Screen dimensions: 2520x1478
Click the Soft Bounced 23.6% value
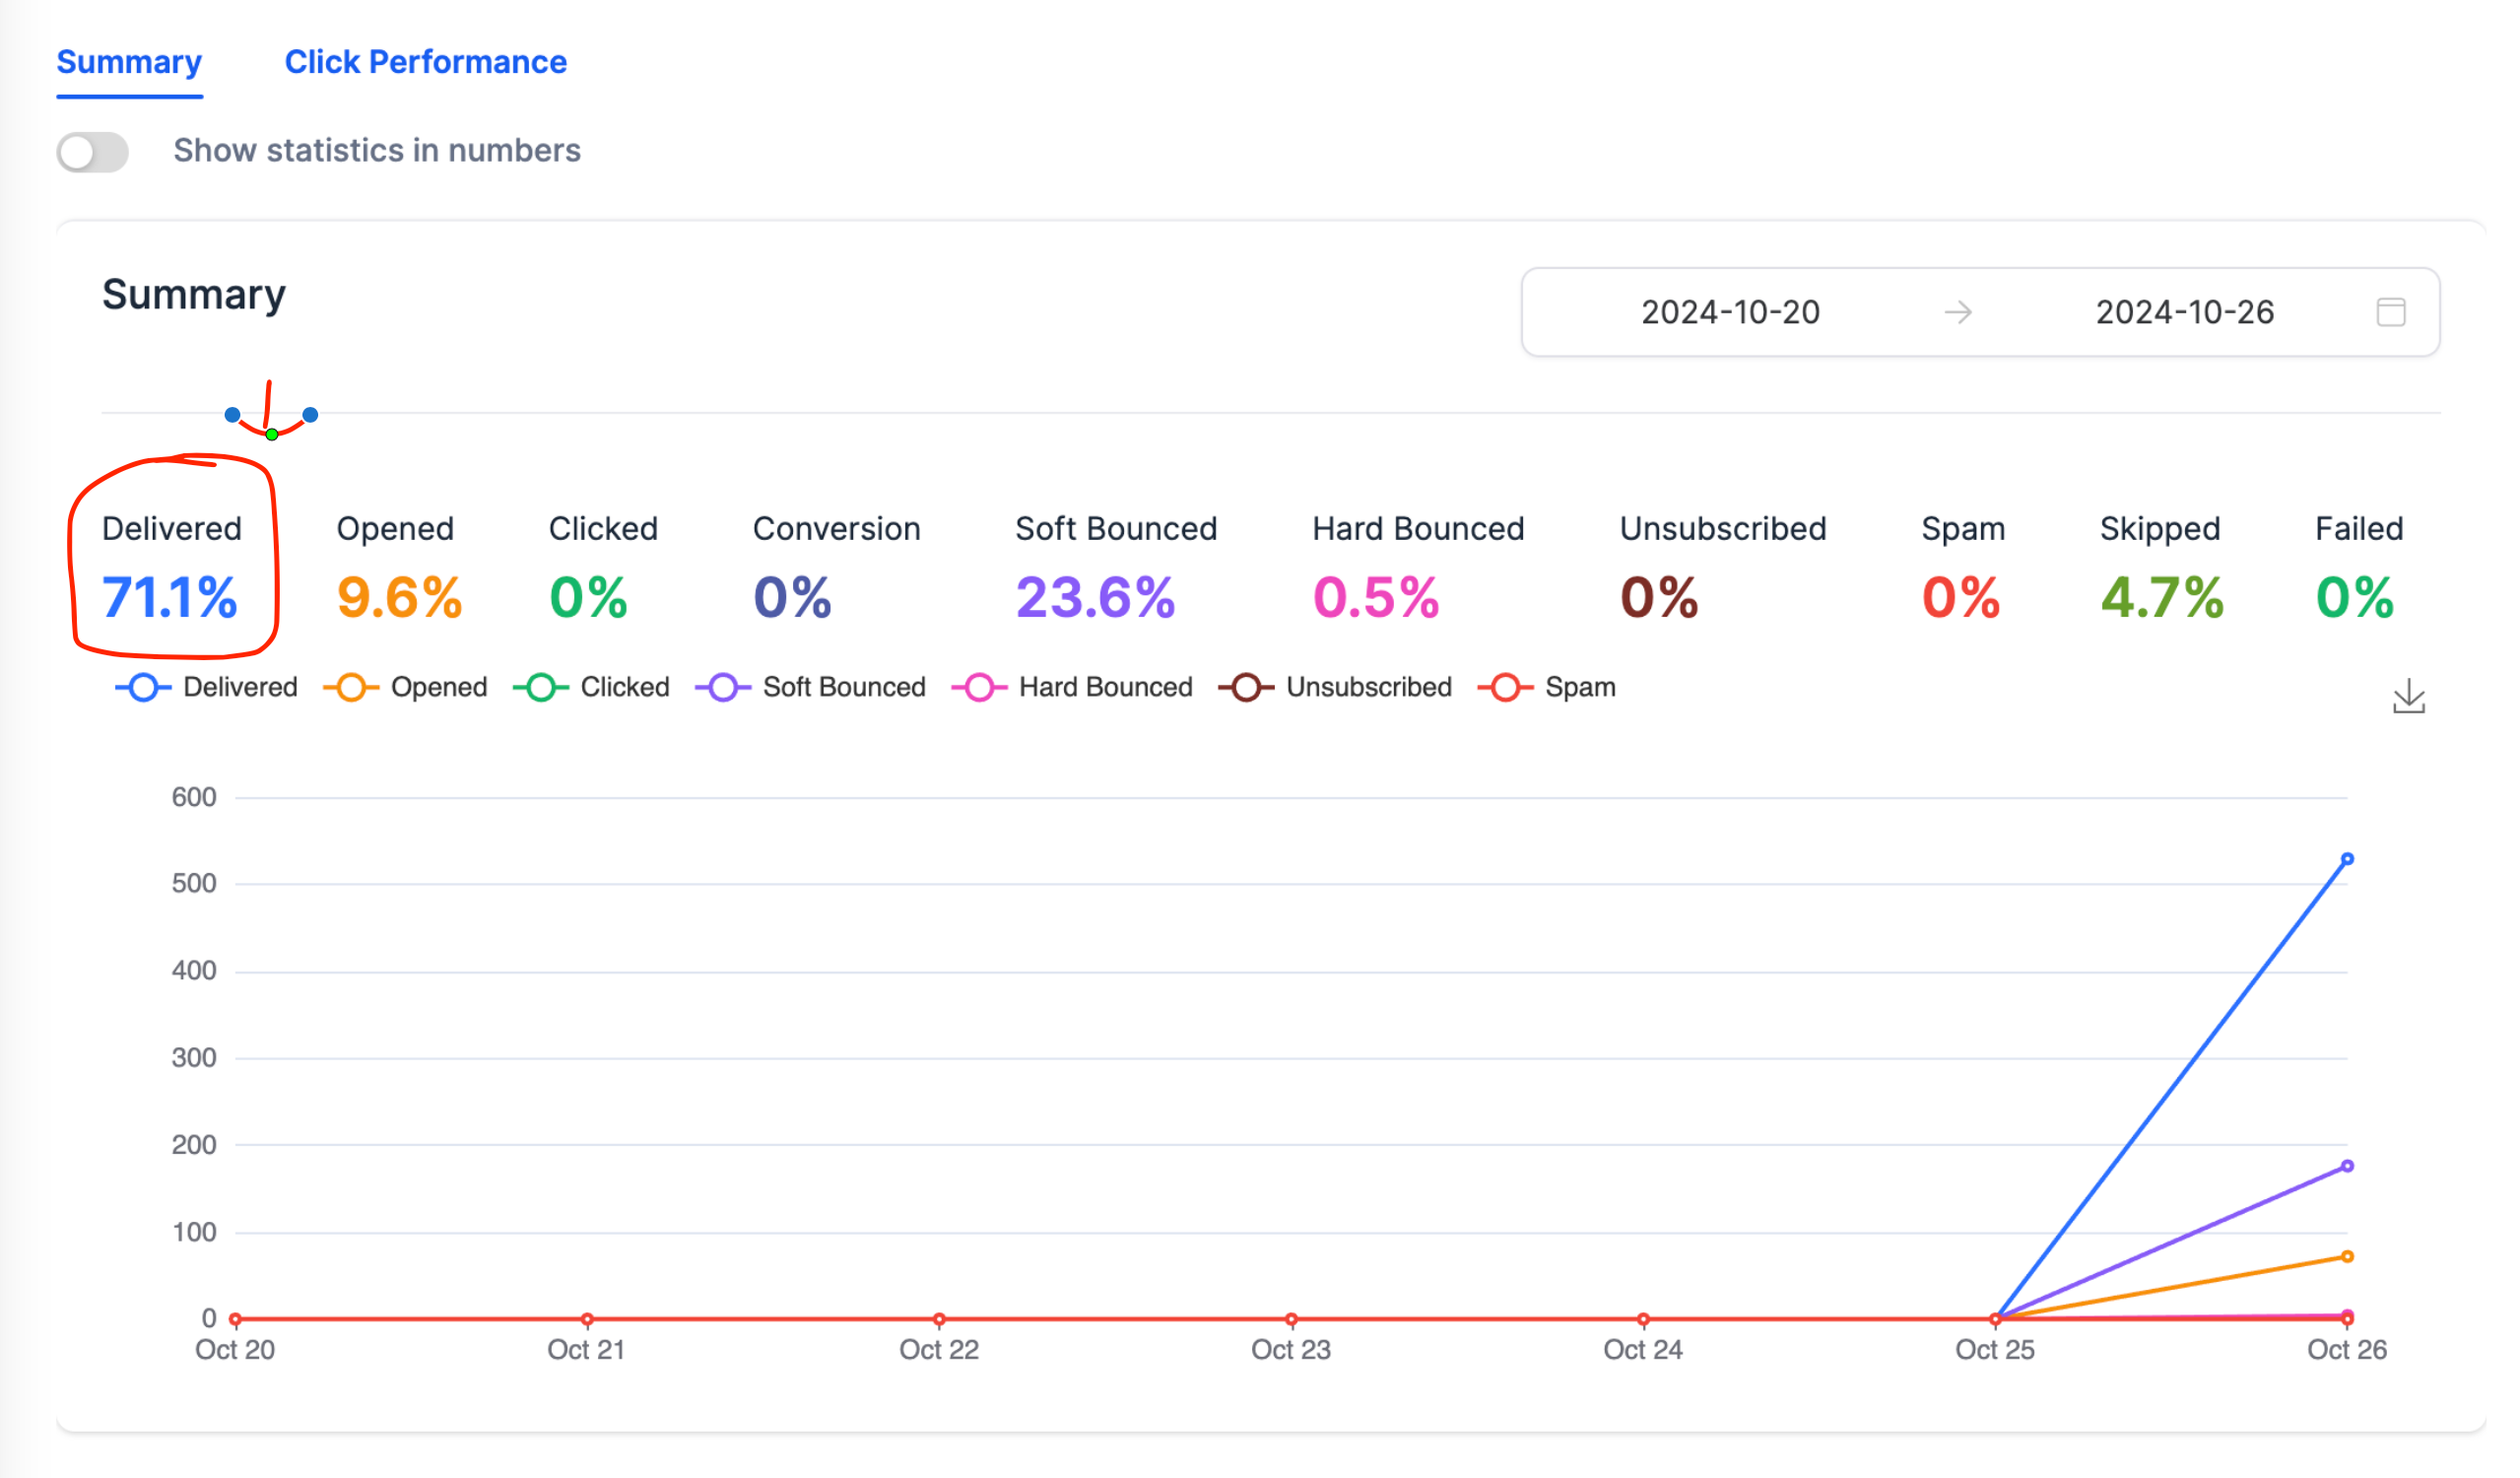(1095, 598)
